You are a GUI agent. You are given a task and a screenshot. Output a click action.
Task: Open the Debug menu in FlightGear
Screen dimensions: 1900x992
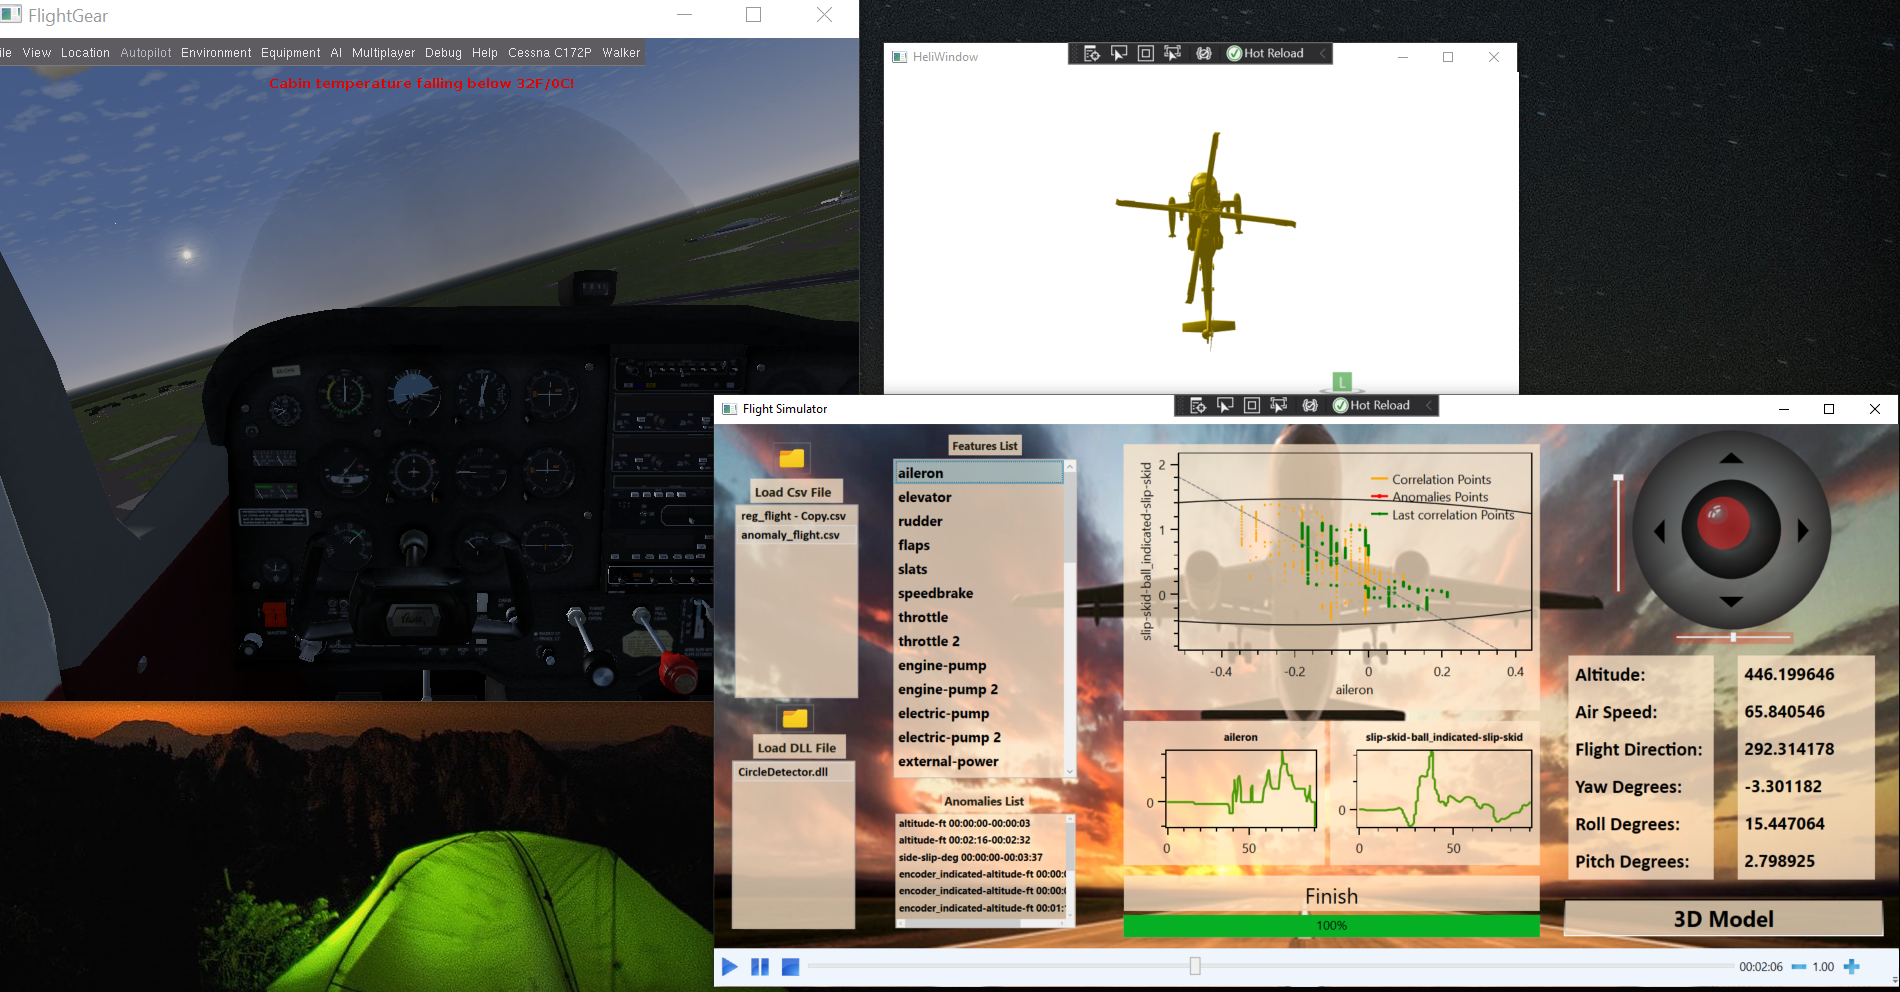[x=443, y=53]
